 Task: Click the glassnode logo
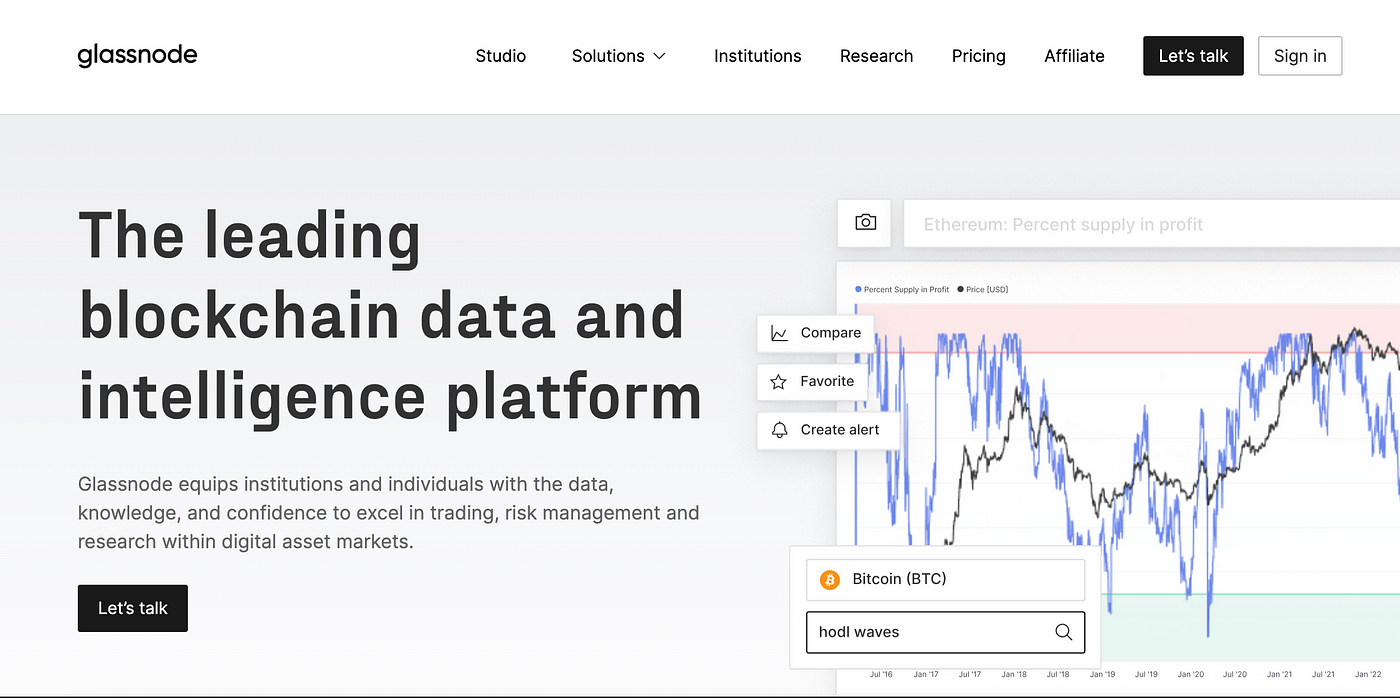pos(137,55)
